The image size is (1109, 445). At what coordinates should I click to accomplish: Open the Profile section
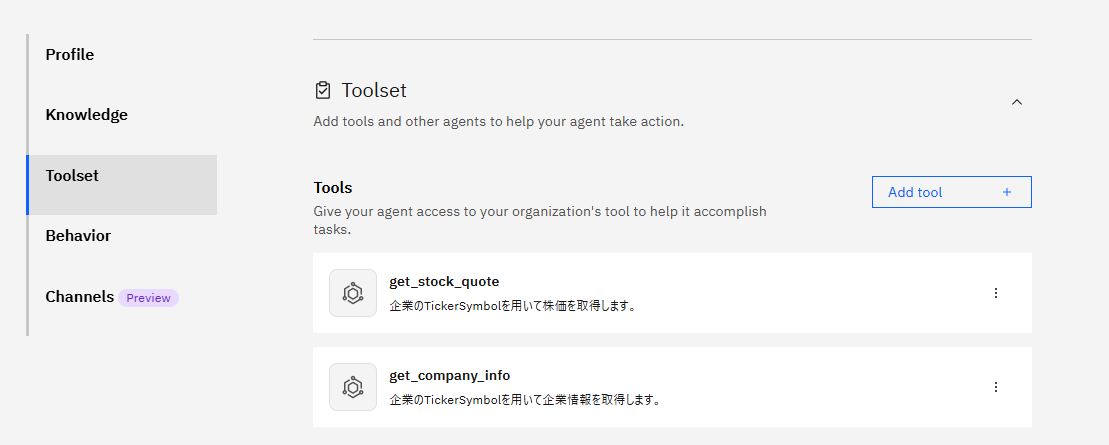(x=70, y=55)
